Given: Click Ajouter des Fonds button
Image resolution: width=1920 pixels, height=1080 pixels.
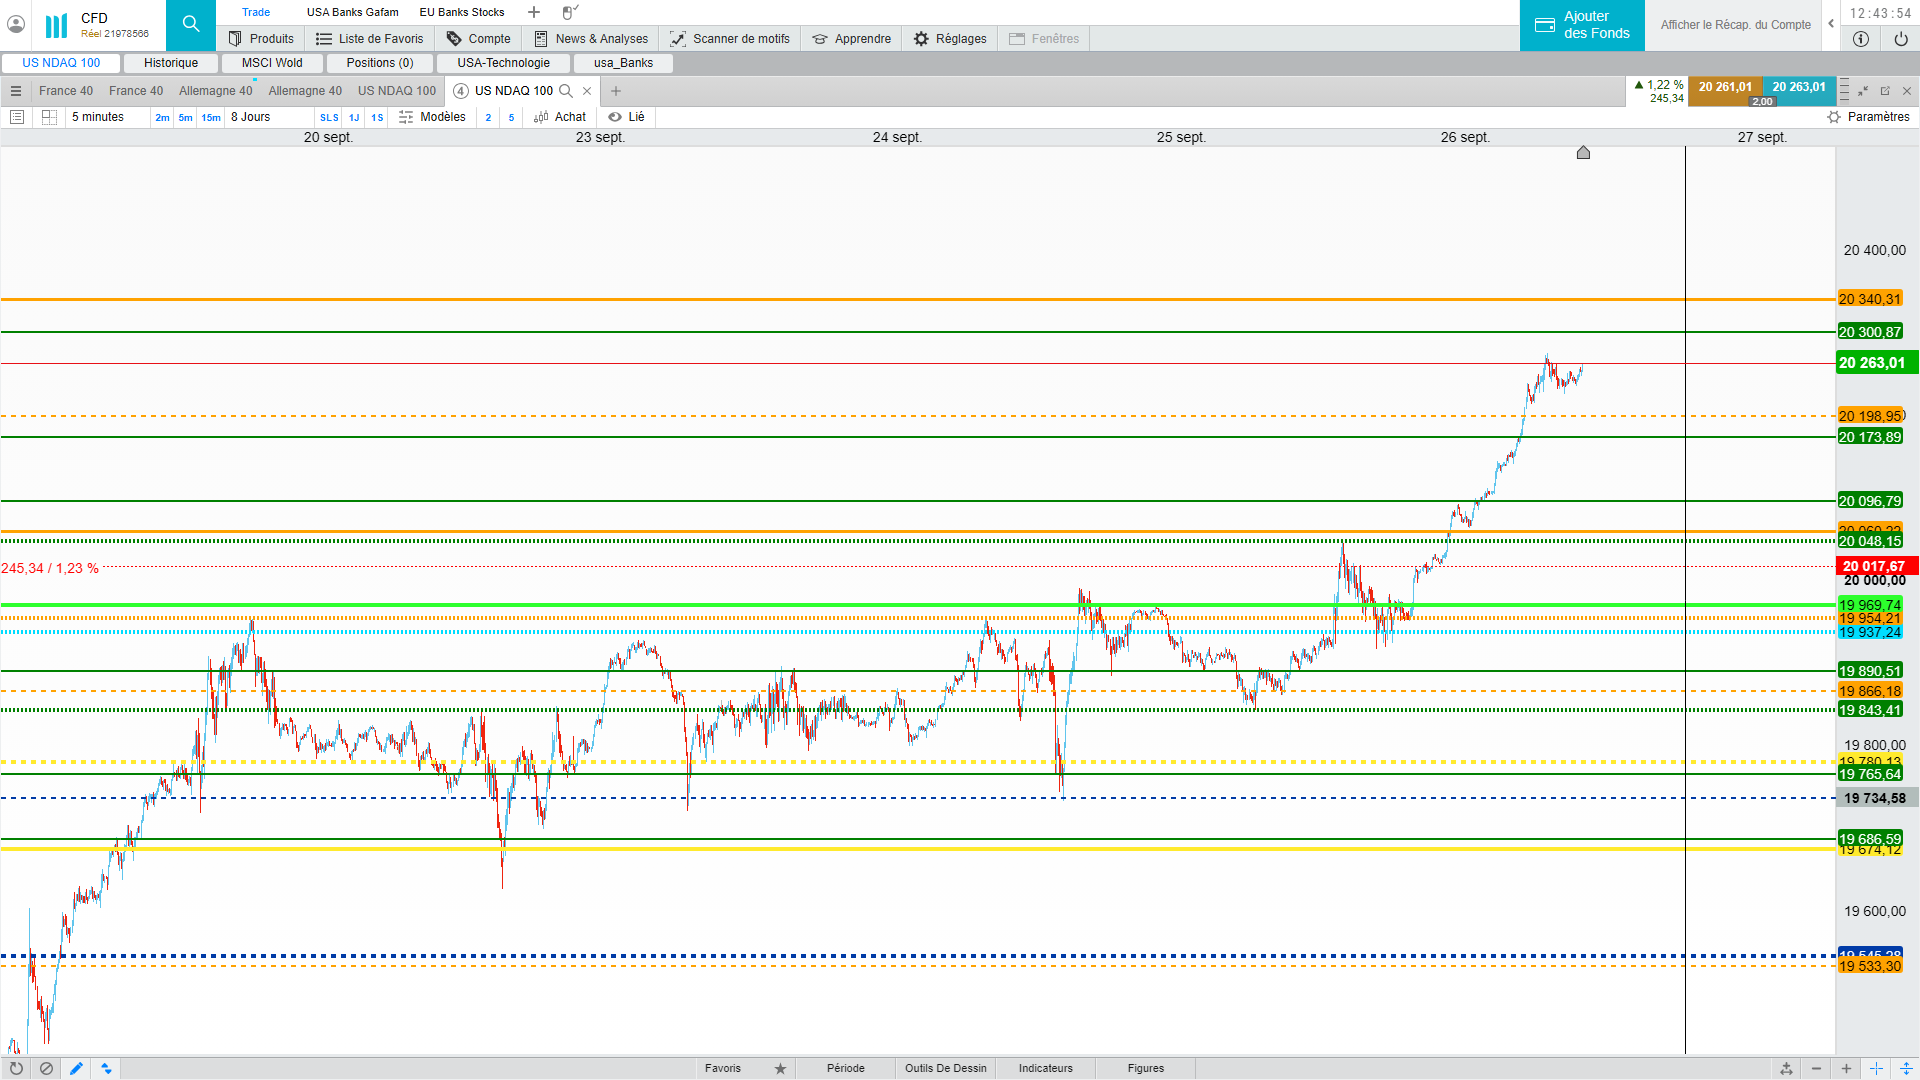Looking at the screenshot, I should click(x=1582, y=25).
